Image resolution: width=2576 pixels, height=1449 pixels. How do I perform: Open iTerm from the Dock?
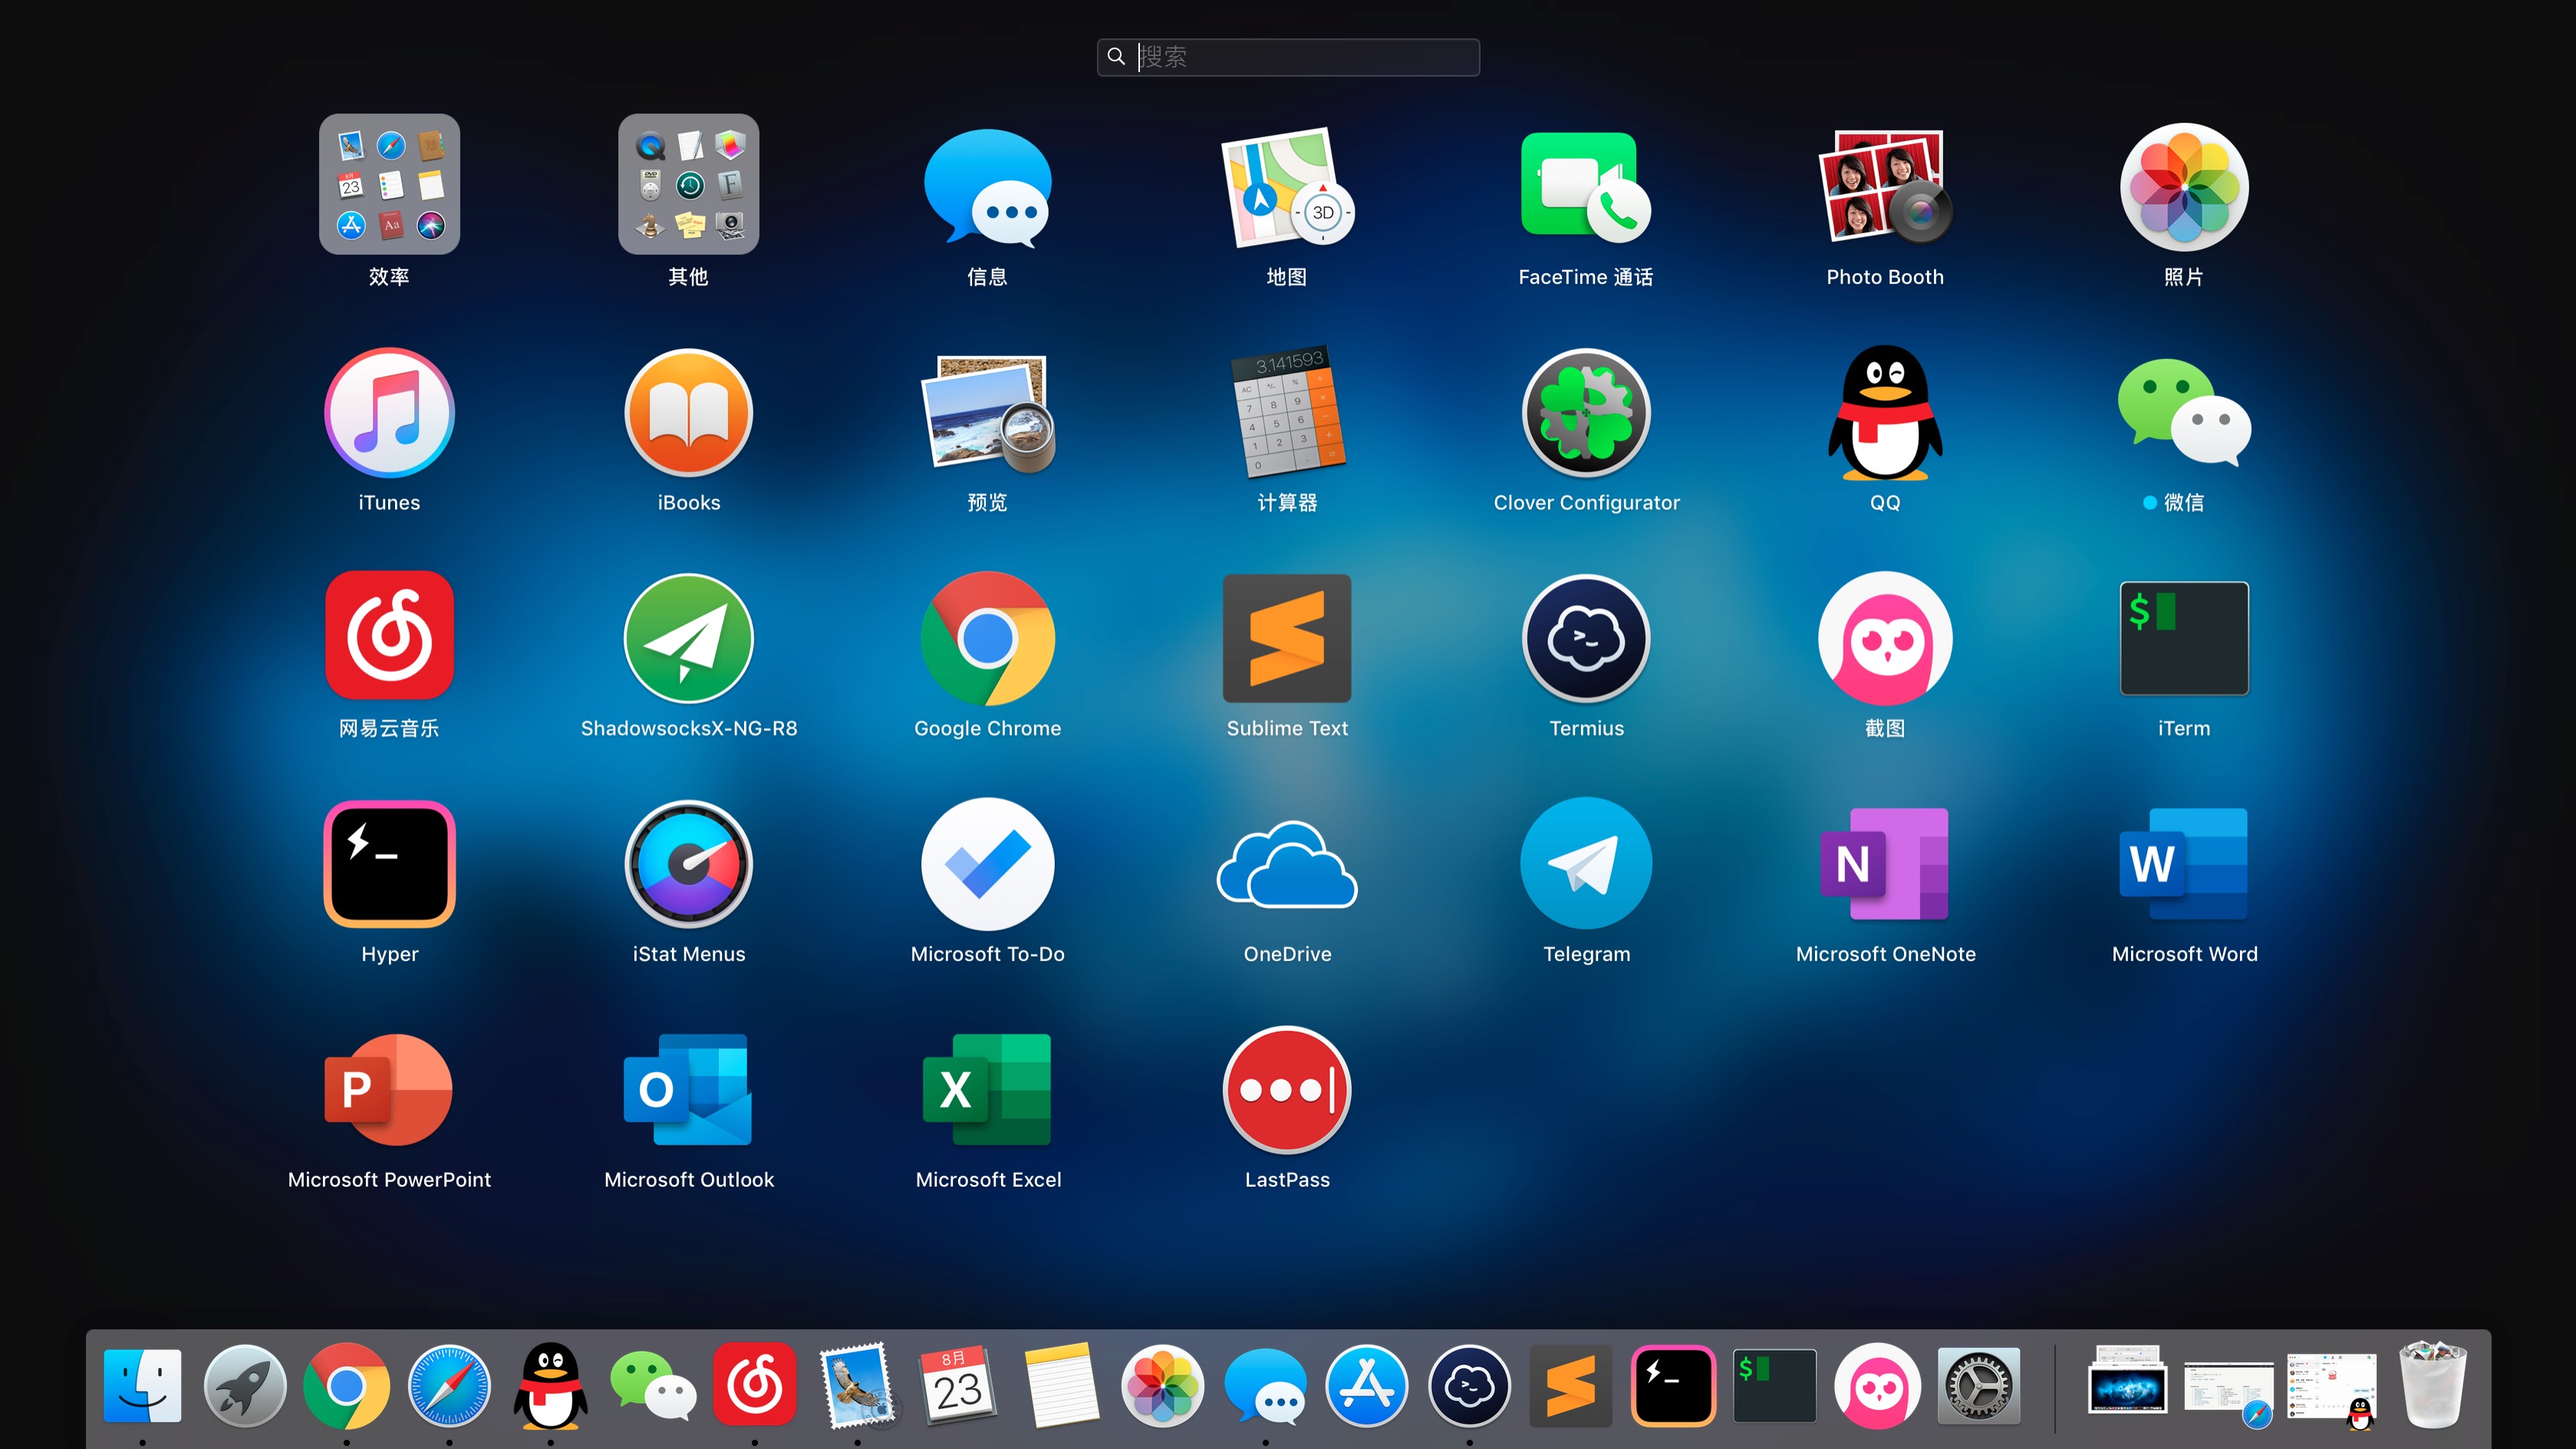tap(1774, 1385)
